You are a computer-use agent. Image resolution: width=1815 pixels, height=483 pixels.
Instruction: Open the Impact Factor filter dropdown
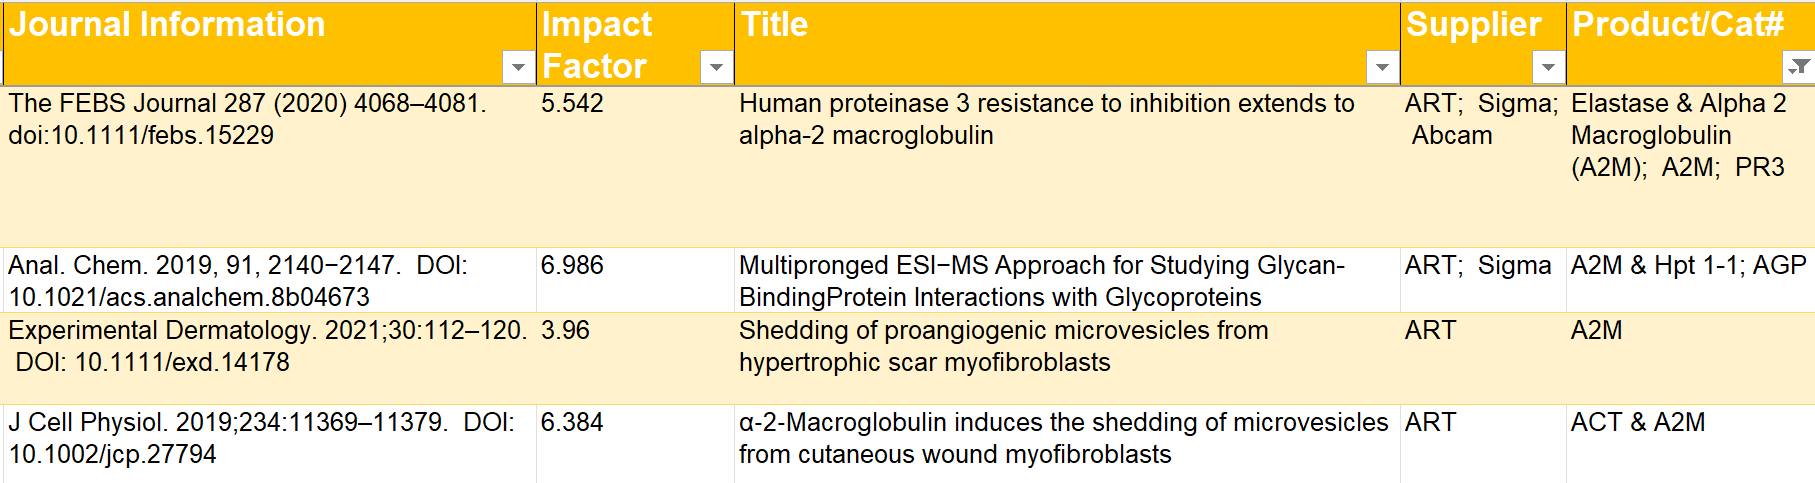click(x=716, y=67)
